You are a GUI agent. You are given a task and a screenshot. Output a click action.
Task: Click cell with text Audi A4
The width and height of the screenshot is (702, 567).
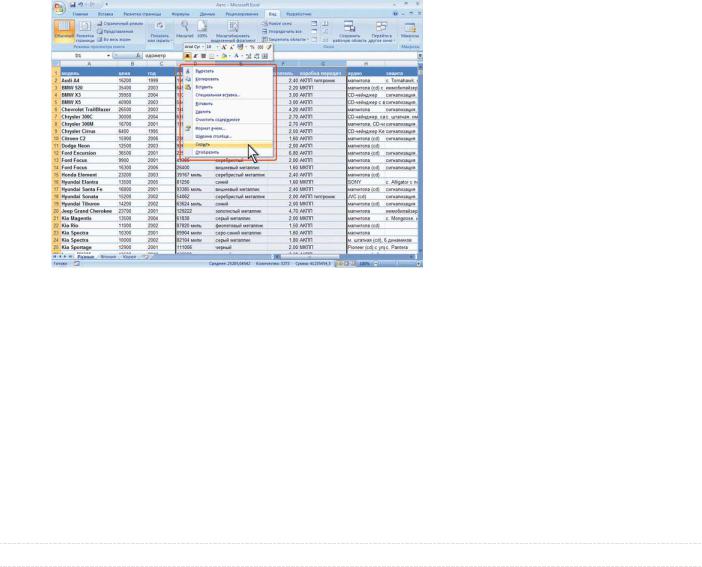pos(89,81)
